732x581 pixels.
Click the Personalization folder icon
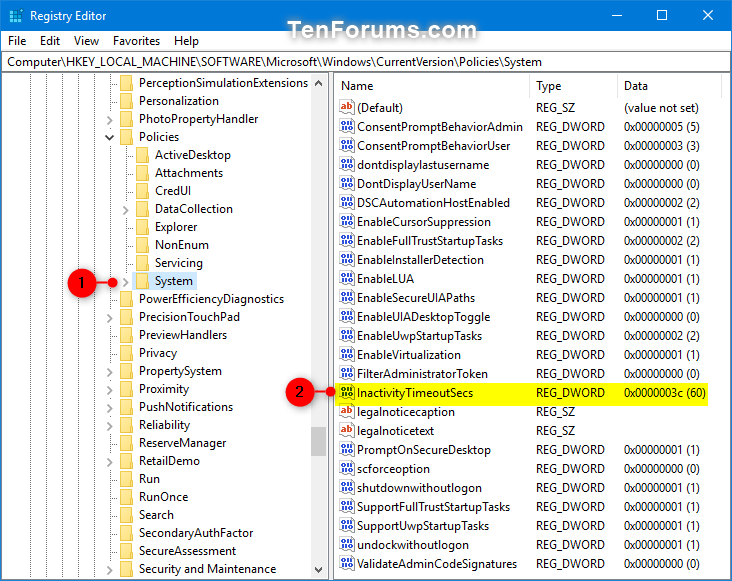pyautogui.click(x=127, y=101)
